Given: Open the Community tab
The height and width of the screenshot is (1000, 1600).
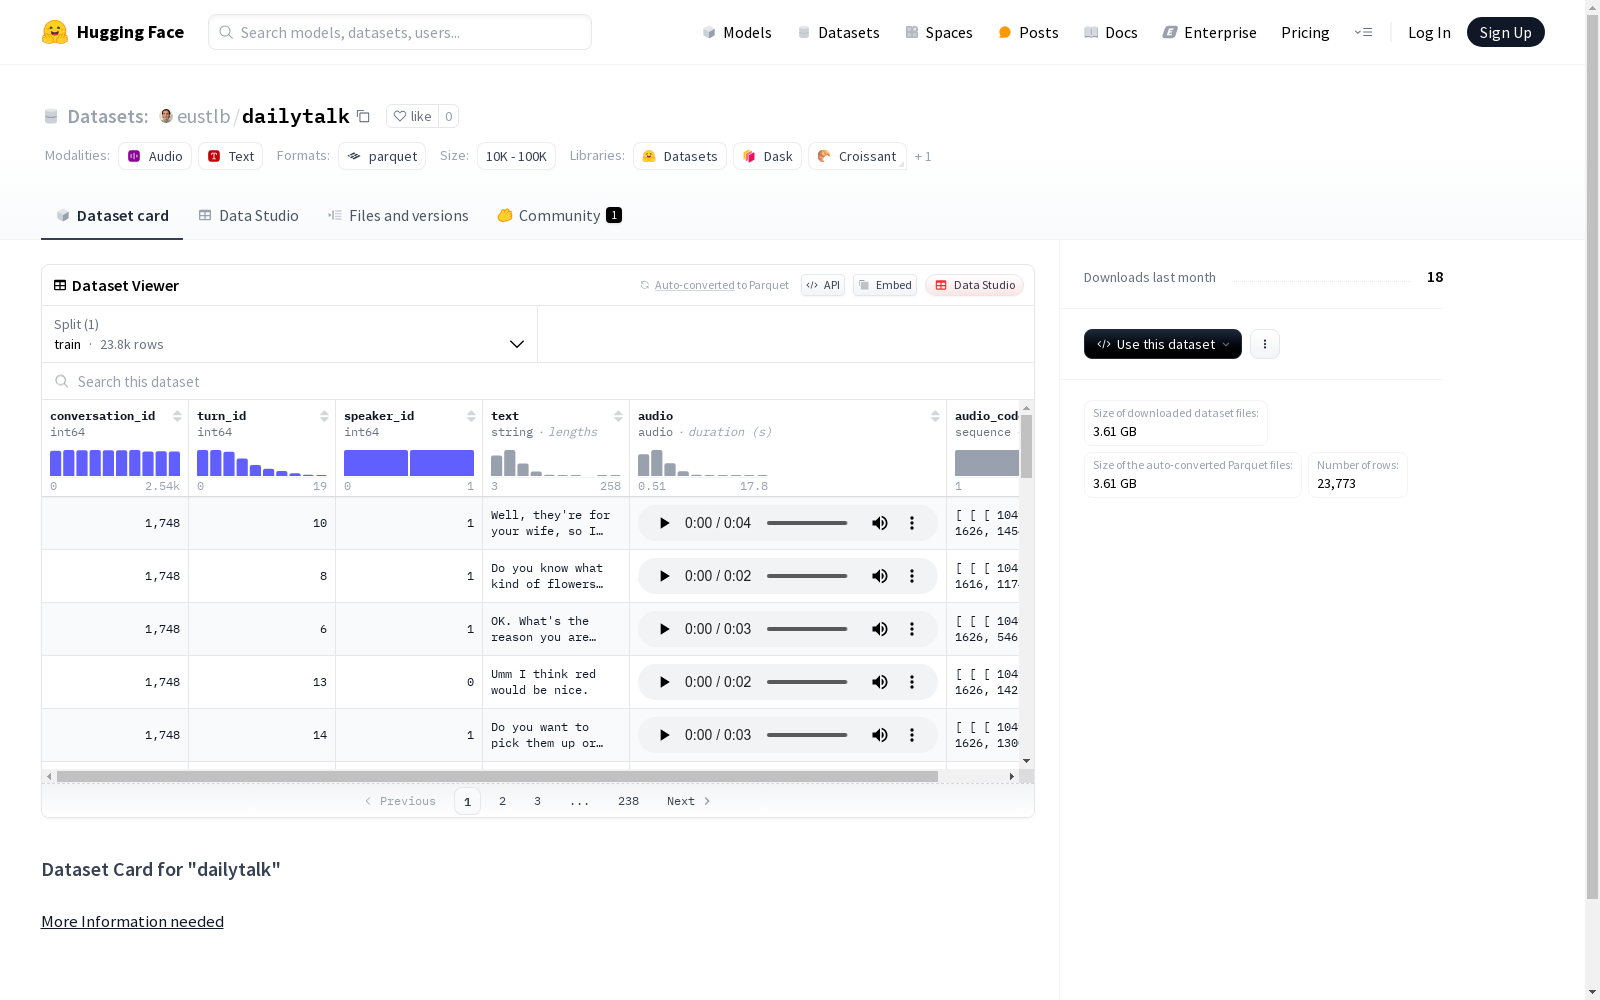Looking at the screenshot, I should (560, 215).
